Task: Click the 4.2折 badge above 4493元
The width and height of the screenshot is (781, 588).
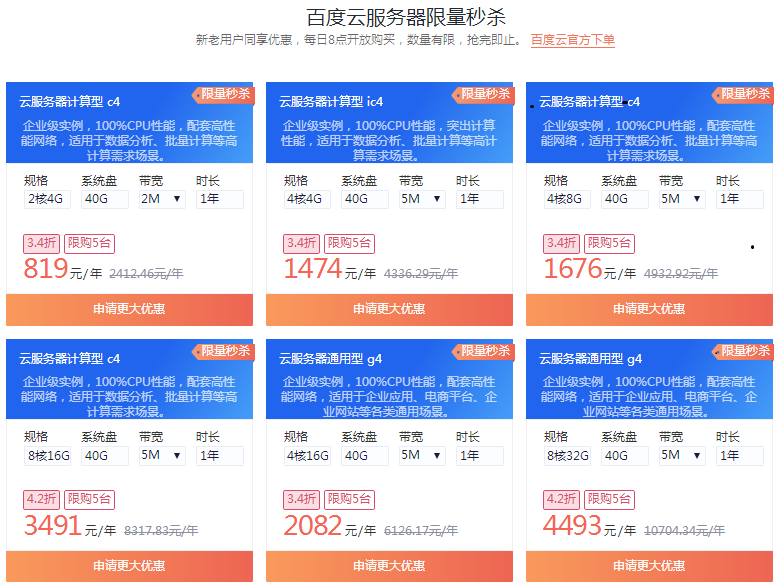Action: coord(561,499)
